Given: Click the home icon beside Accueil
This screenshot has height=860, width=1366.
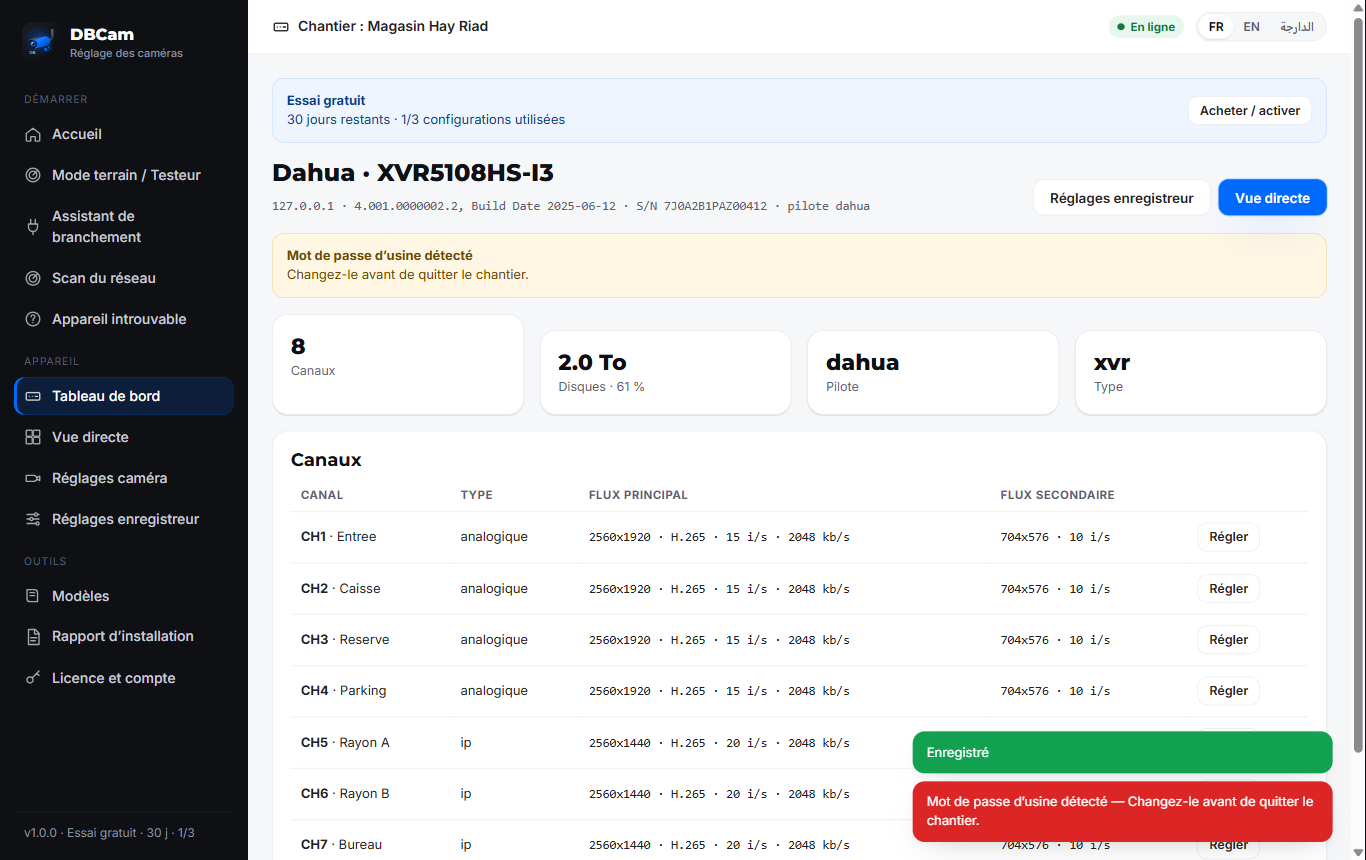Looking at the screenshot, I should click(x=33, y=135).
